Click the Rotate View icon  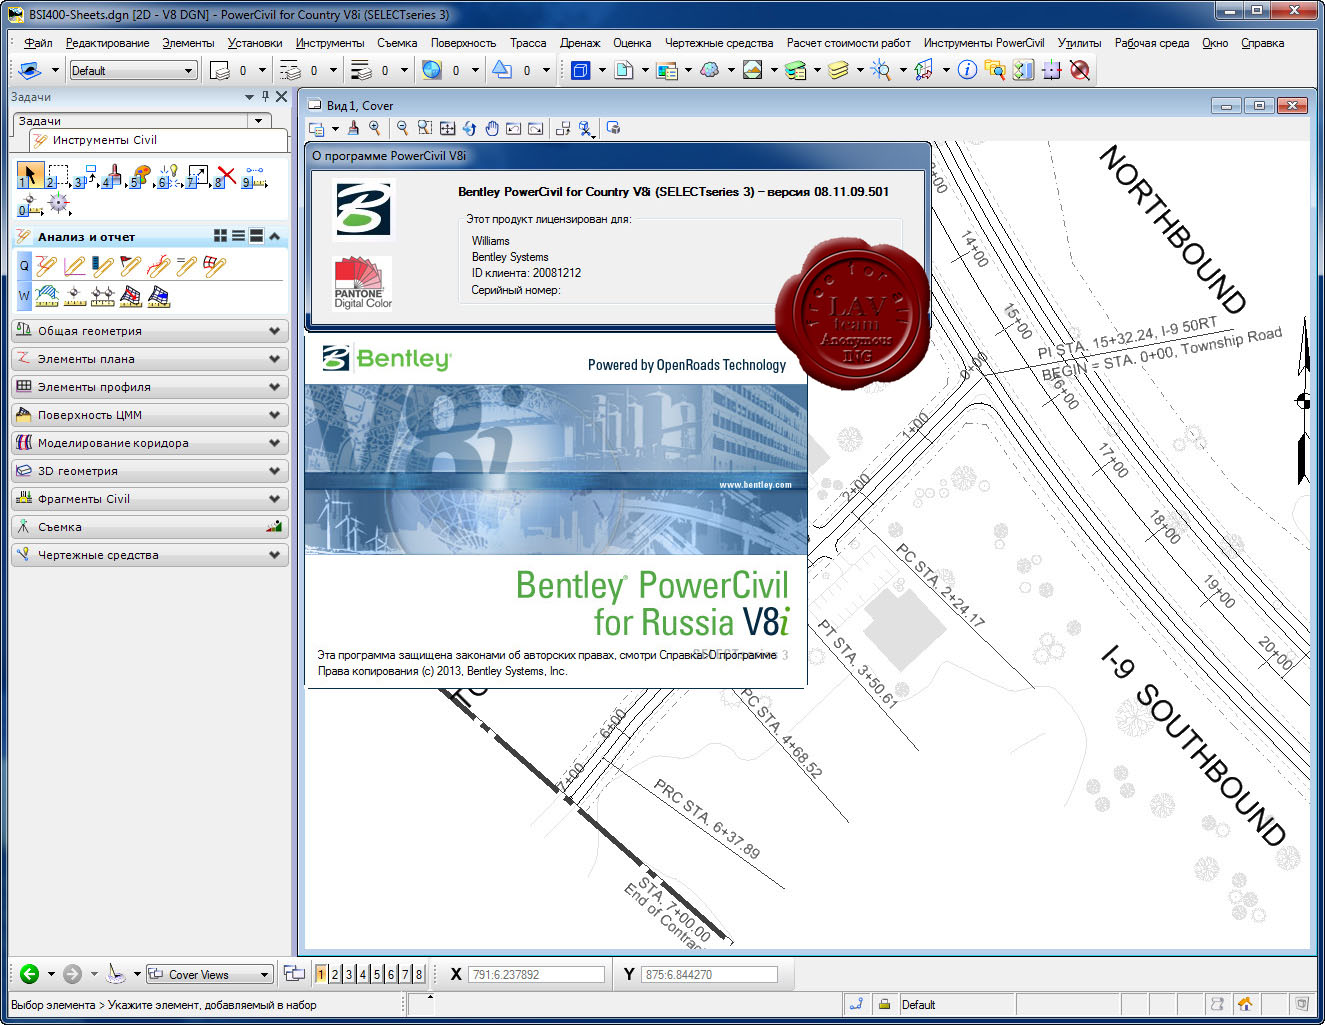(x=469, y=128)
